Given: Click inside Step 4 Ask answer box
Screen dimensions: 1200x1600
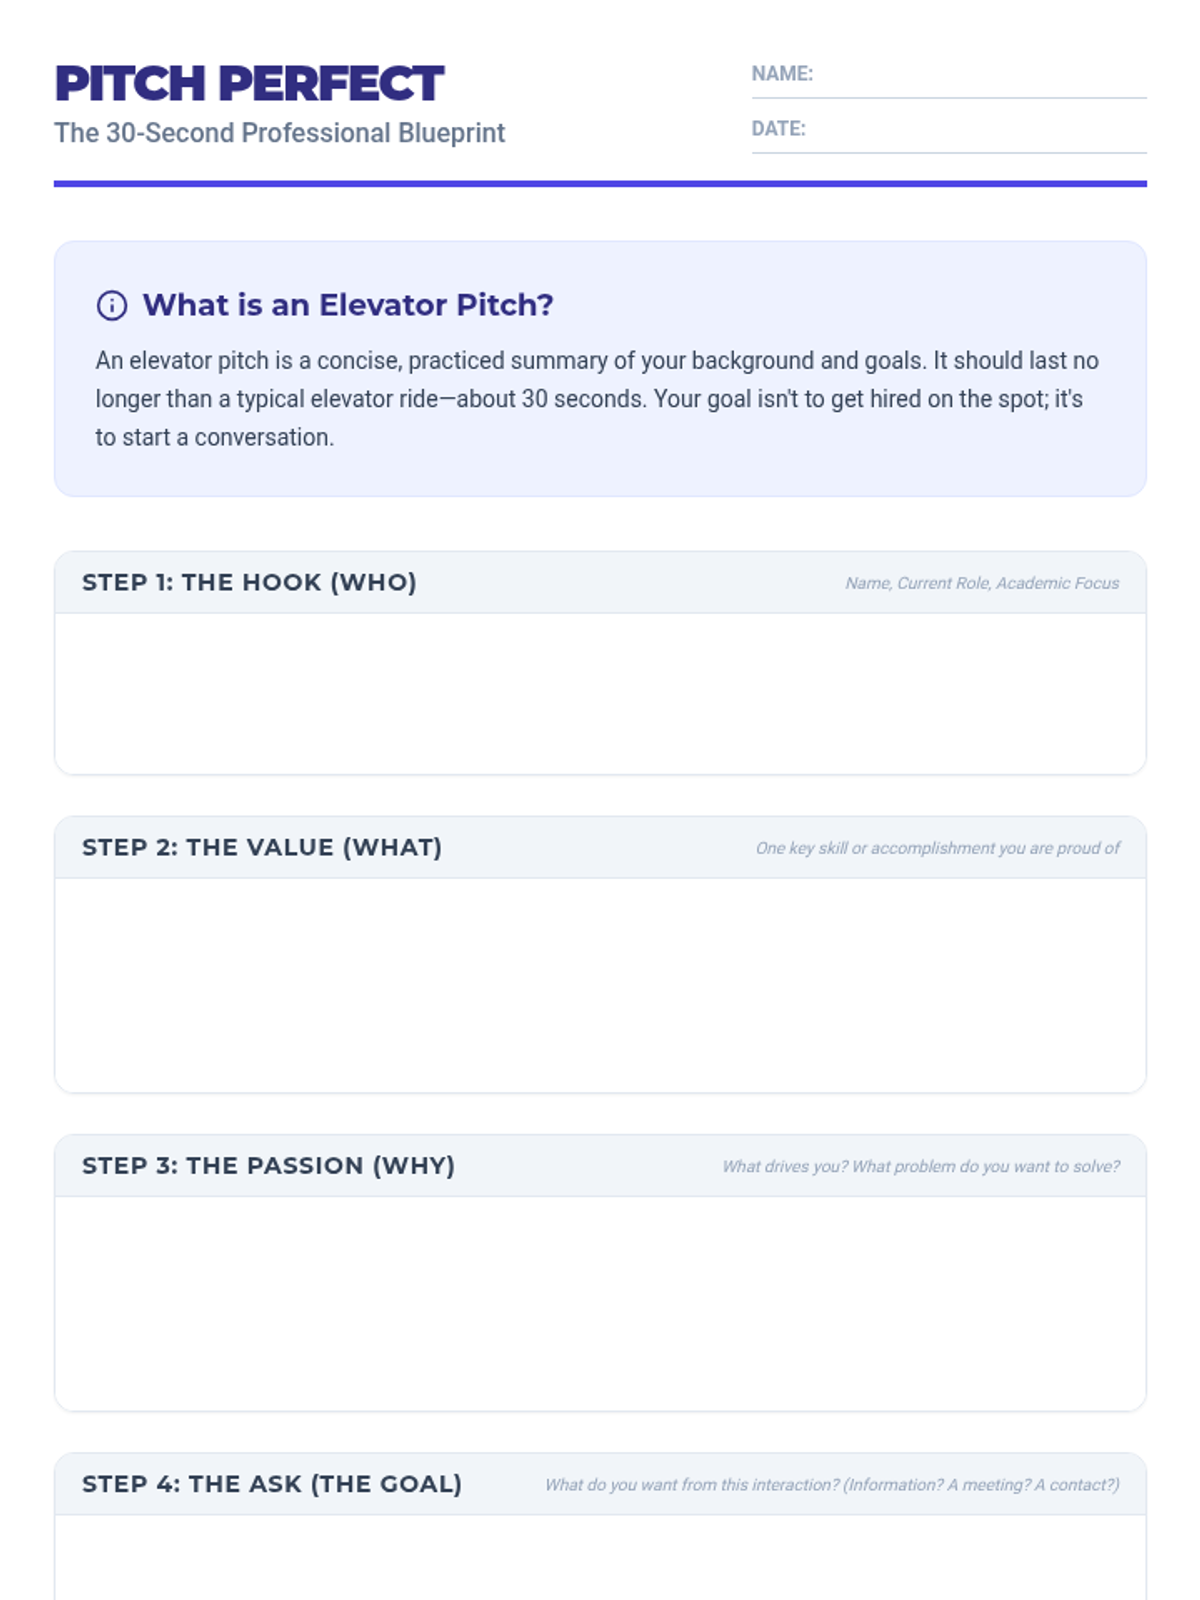Looking at the screenshot, I should pyautogui.click(x=600, y=1558).
